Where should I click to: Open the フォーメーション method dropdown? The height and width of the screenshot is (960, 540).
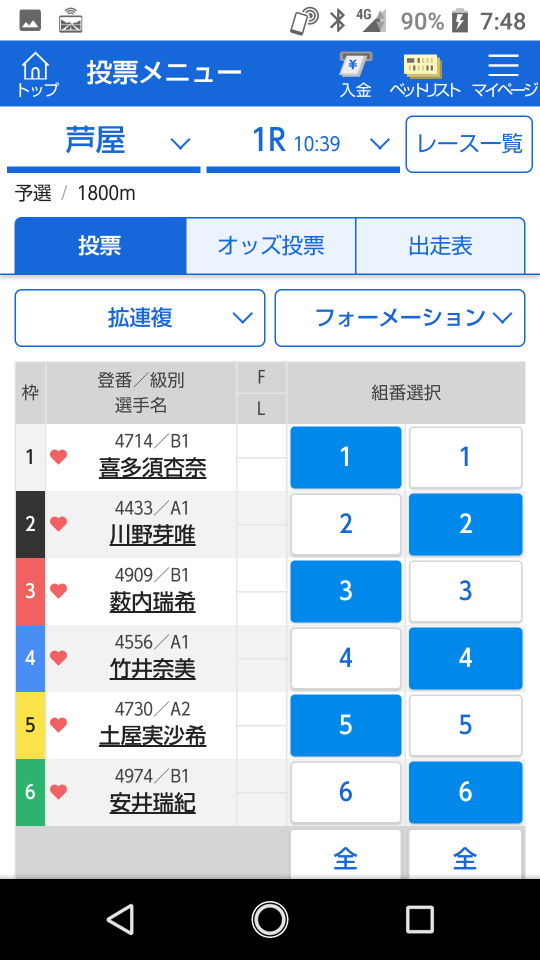coord(400,318)
